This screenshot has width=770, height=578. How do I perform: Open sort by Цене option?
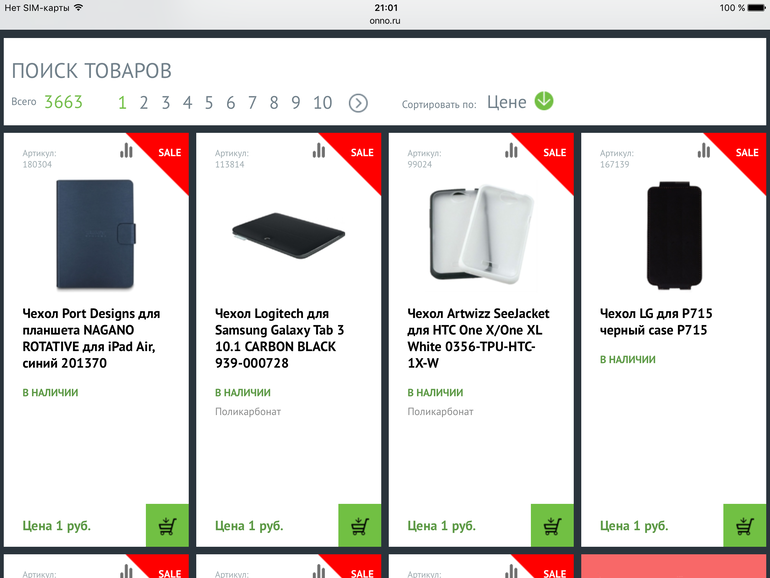(x=506, y=102)
